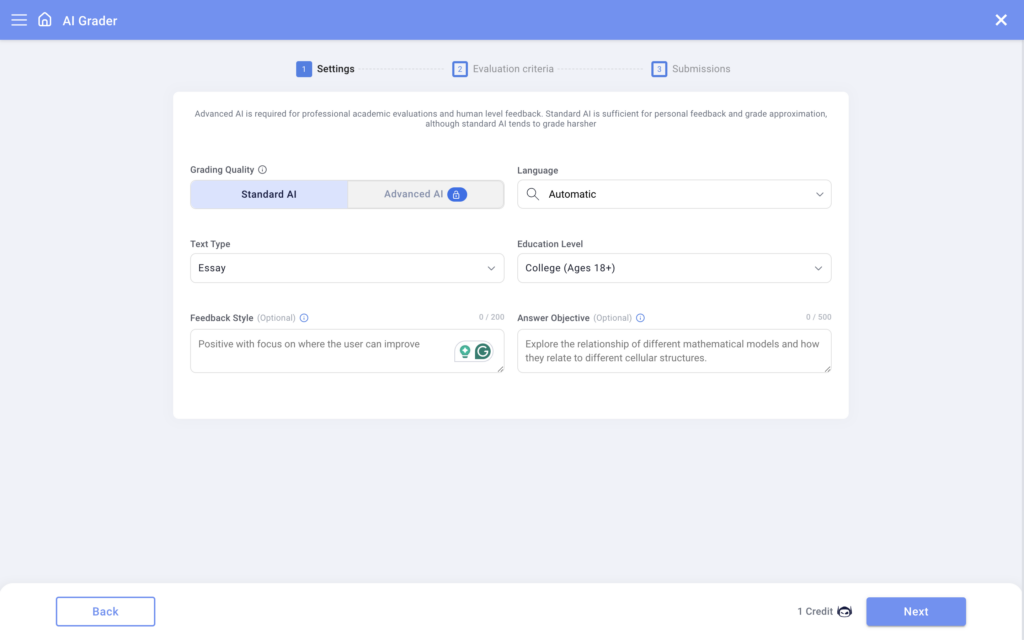Click the lightbulb suggestion icon near Feedback Style
The image size is (1024, 640).
click(x=465, y=351)
